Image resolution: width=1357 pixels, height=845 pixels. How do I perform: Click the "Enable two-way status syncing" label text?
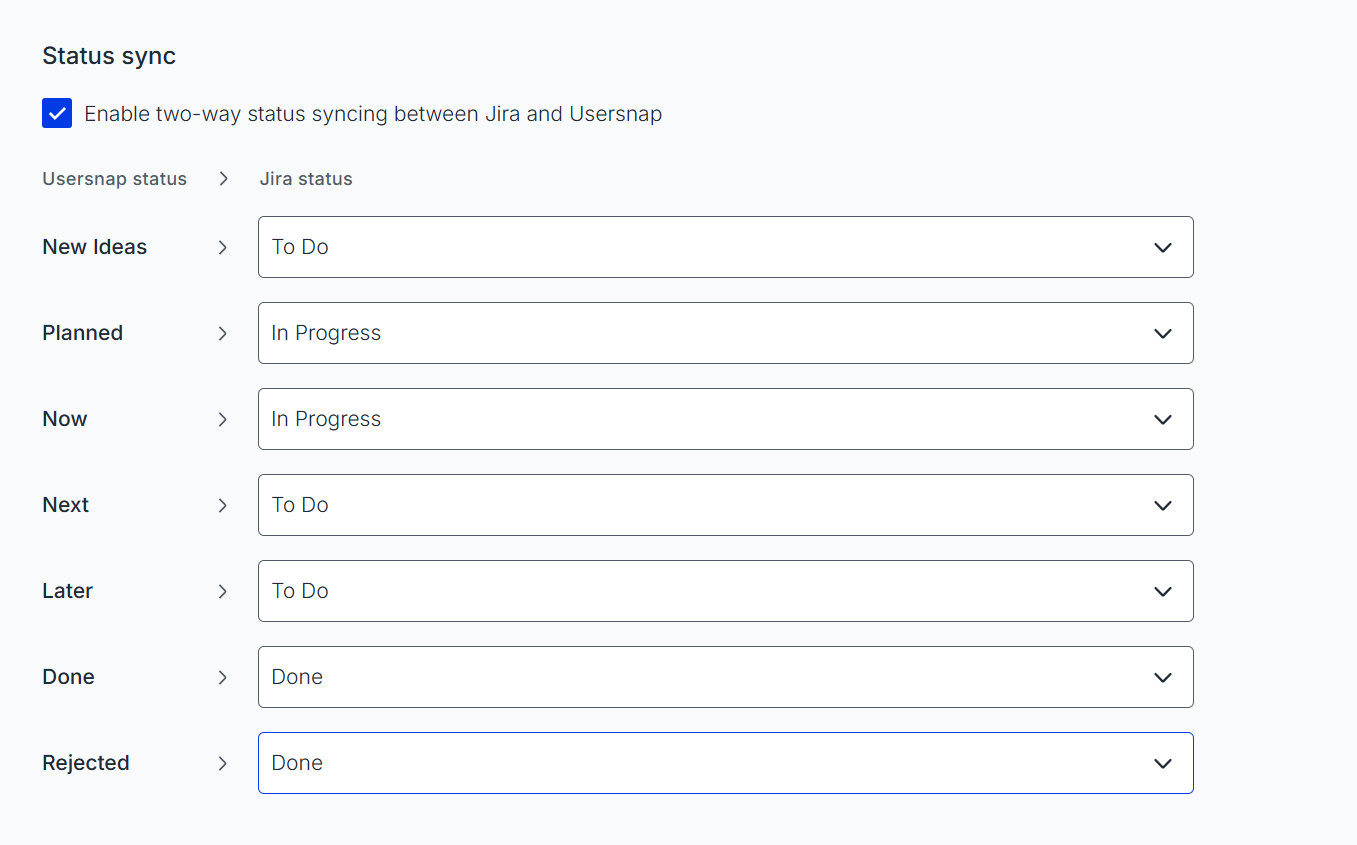(x=373, y=114)
